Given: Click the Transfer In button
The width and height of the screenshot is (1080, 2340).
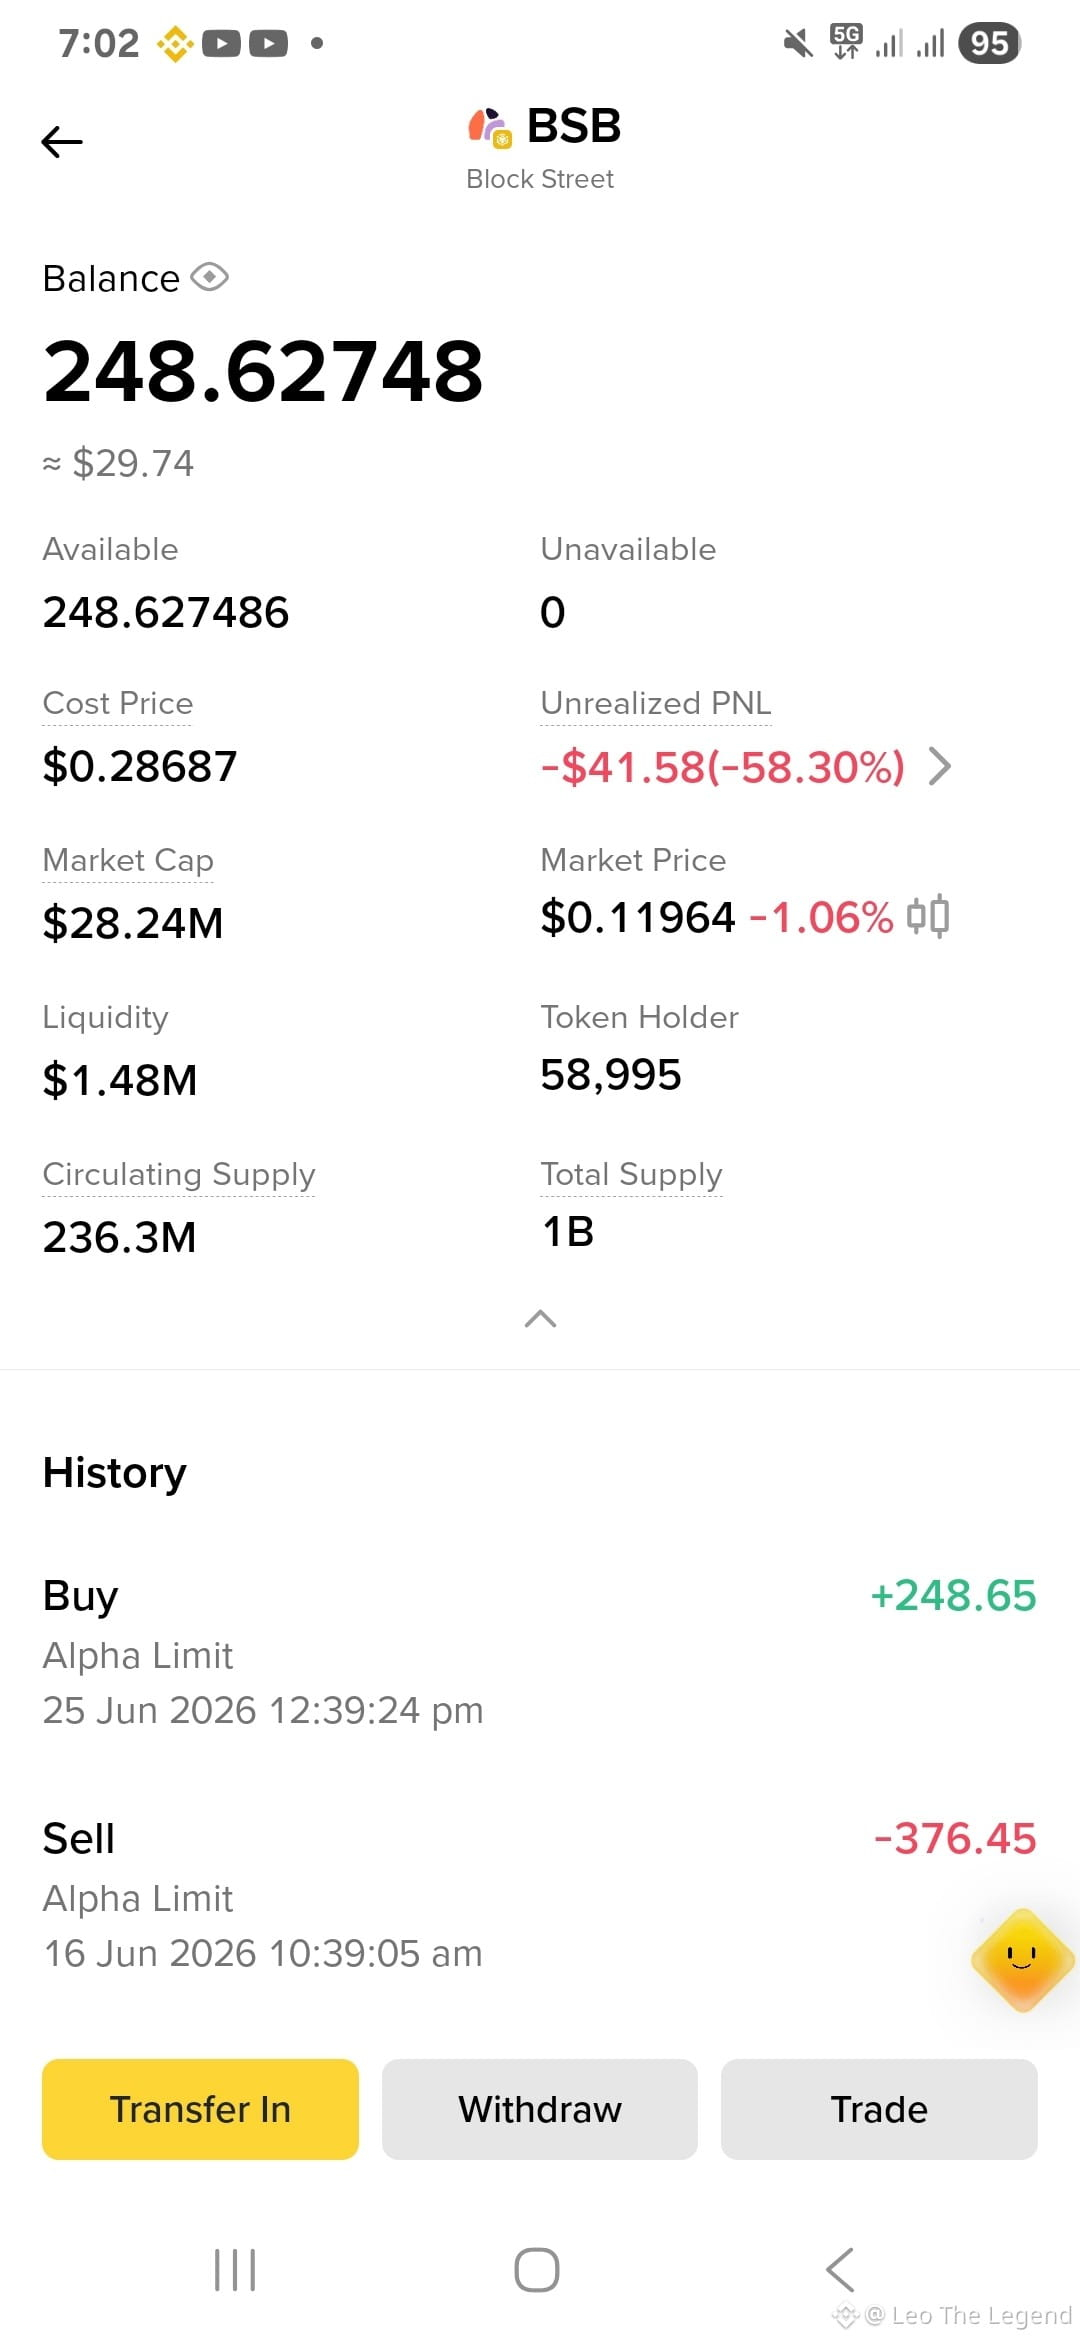Looking at the screenshot, I should (200, 2109).
